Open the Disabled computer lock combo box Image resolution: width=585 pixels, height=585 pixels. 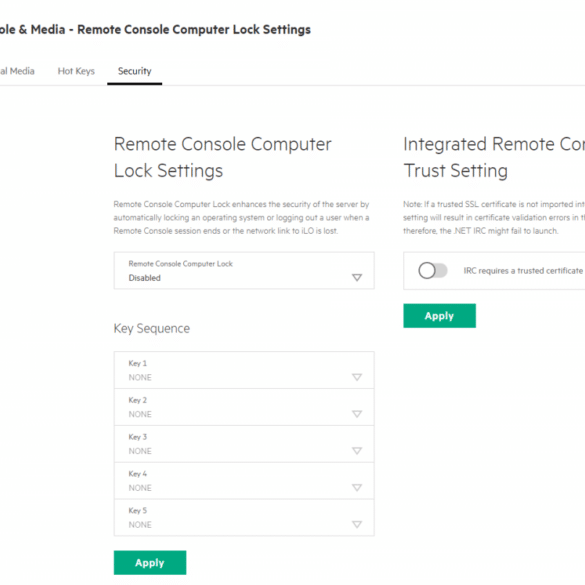tap(244, 270)
